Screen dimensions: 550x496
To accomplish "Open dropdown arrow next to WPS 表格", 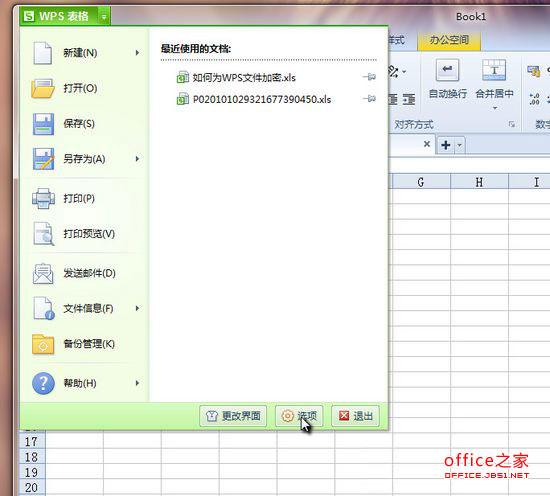I will point(104,16).
